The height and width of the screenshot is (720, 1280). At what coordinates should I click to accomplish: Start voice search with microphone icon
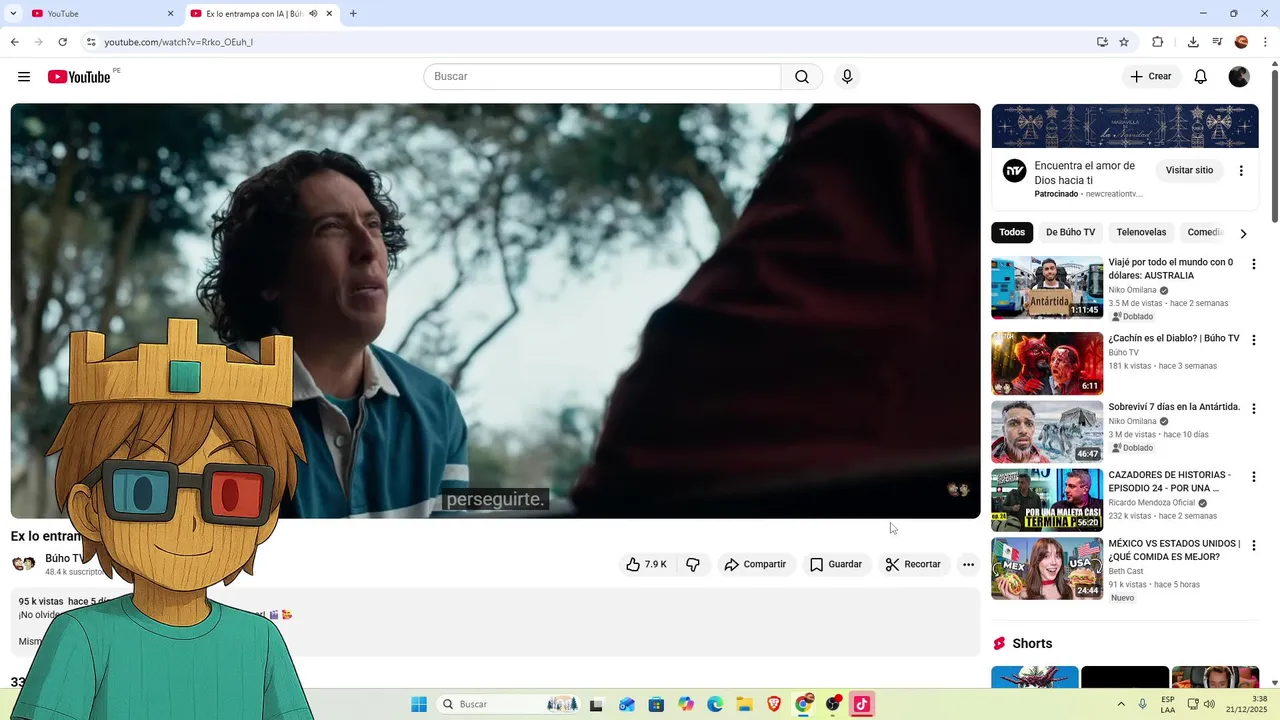point(847,77)
